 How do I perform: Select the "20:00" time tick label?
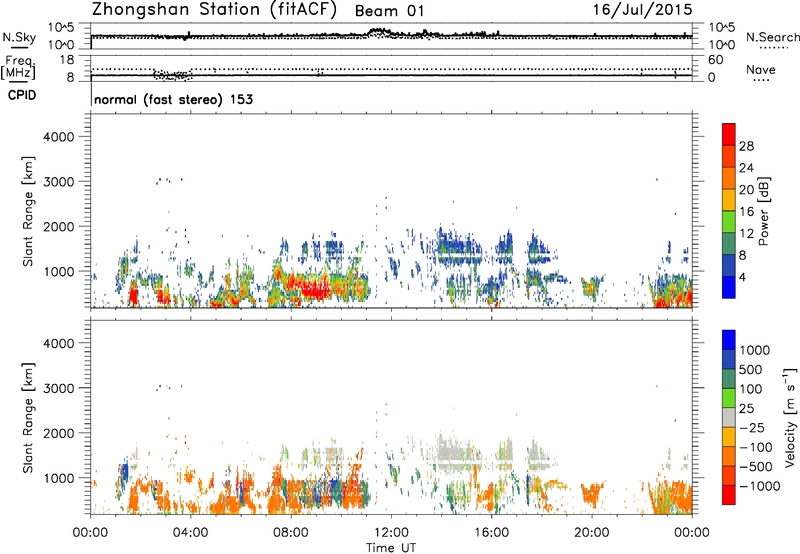click(592, 533)
